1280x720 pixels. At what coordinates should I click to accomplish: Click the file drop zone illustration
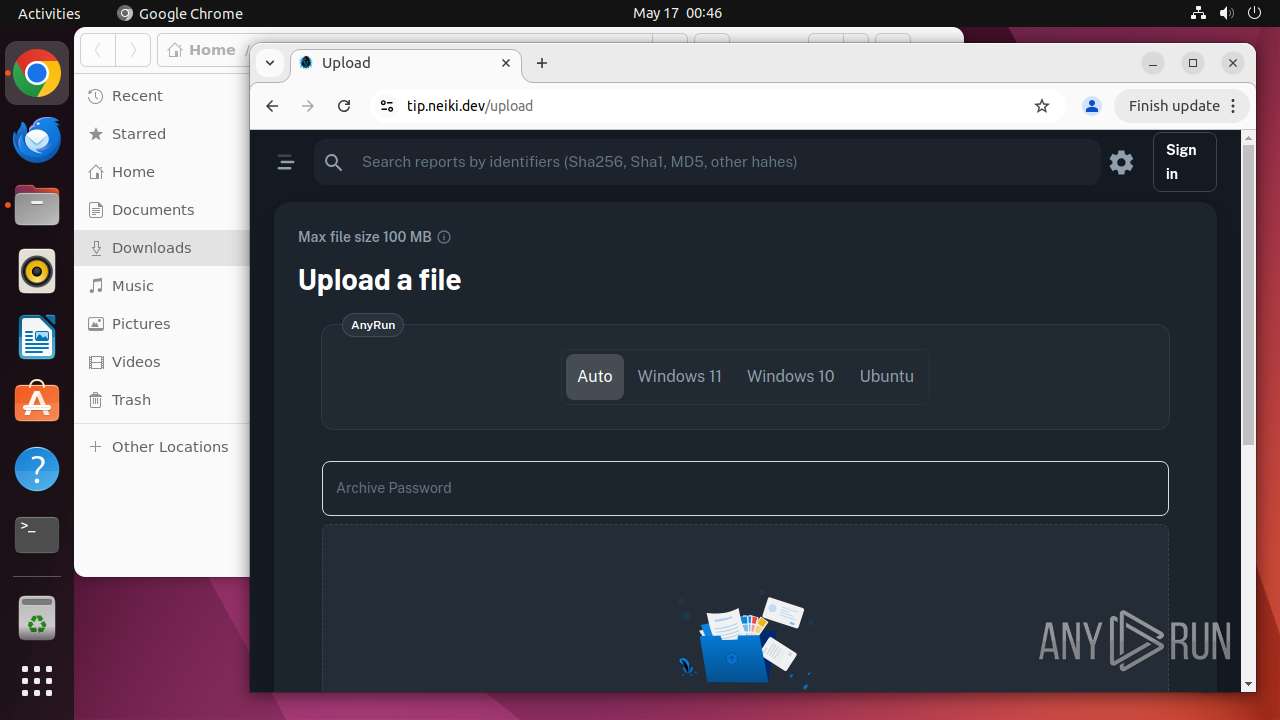point(745,640)
